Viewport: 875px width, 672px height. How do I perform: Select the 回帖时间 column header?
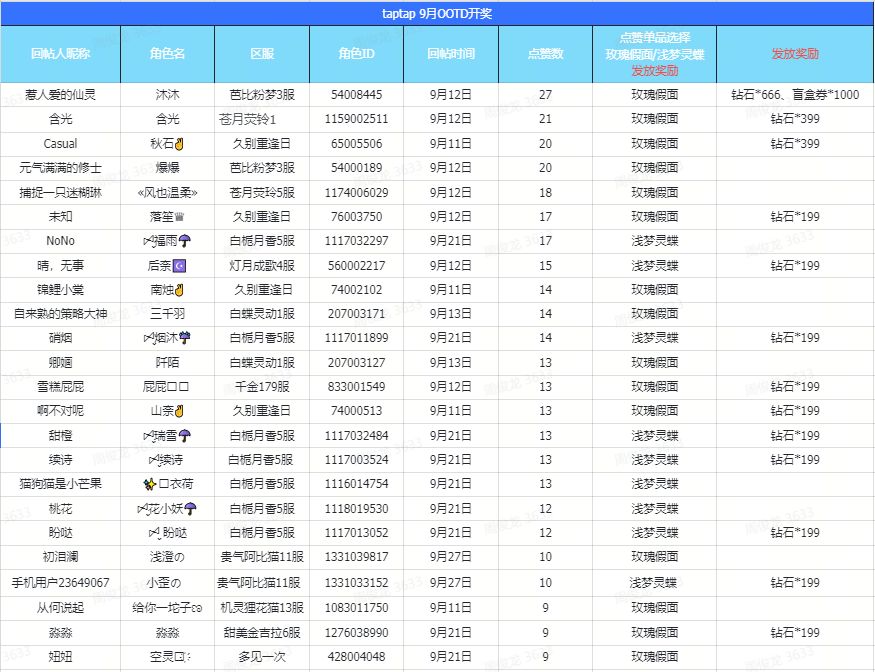(451, 54)
